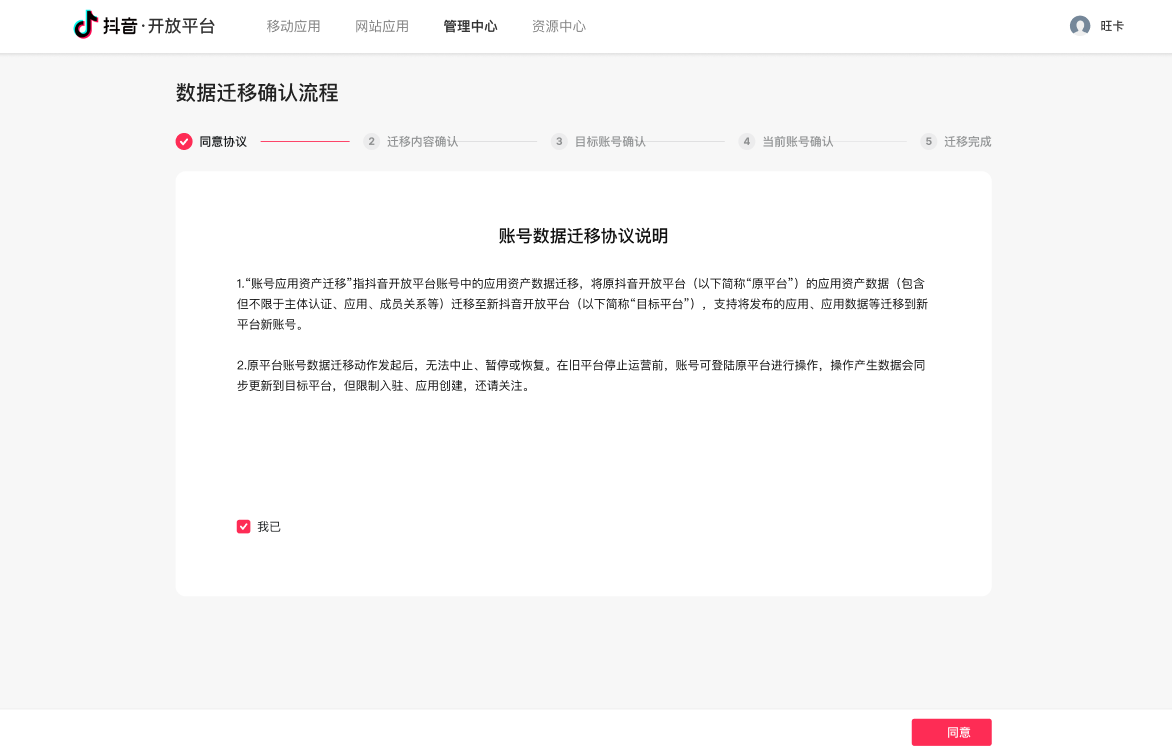1172x752 pixels.
Task: Select the 当前账号确认 step label
Action: 797,142
